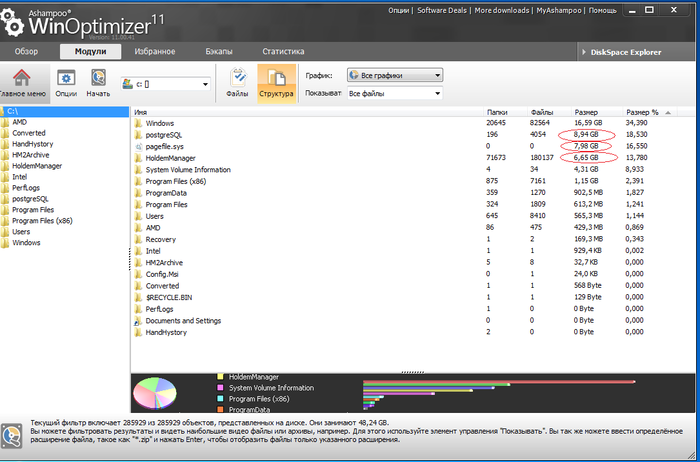Expand the DiskSpace Explorer arrow panel
This screenshot has width=700, height=462.
coord(584,52)
